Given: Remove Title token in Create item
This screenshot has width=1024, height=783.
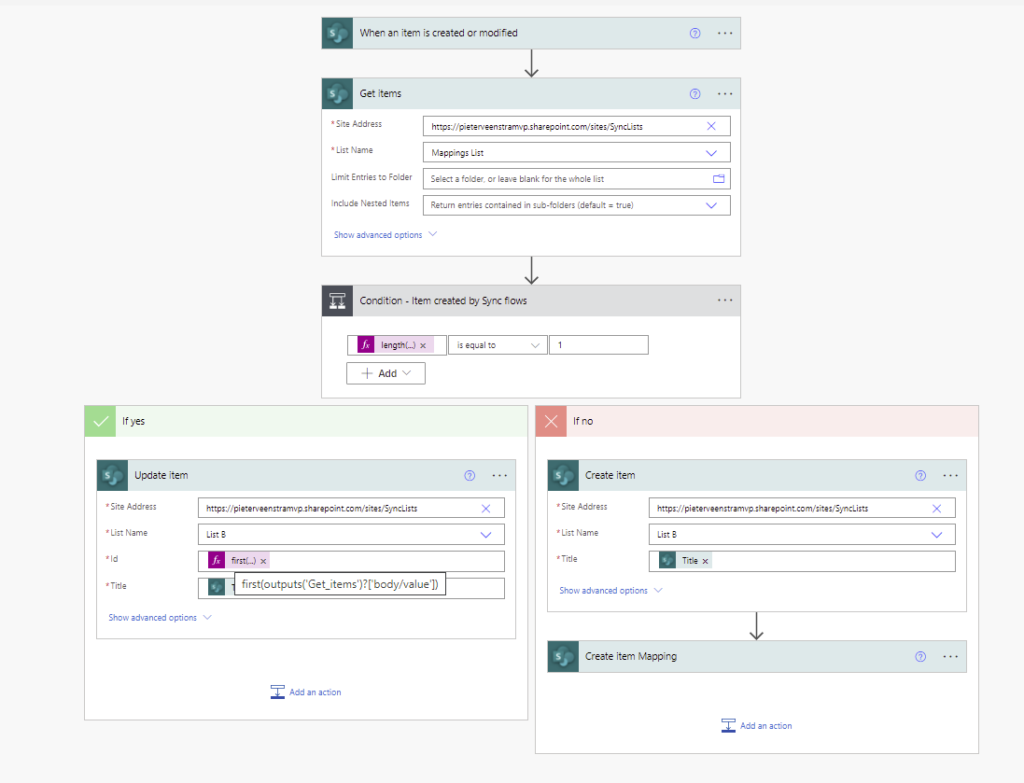Looking at the screenshot, I should coord(705,561).
